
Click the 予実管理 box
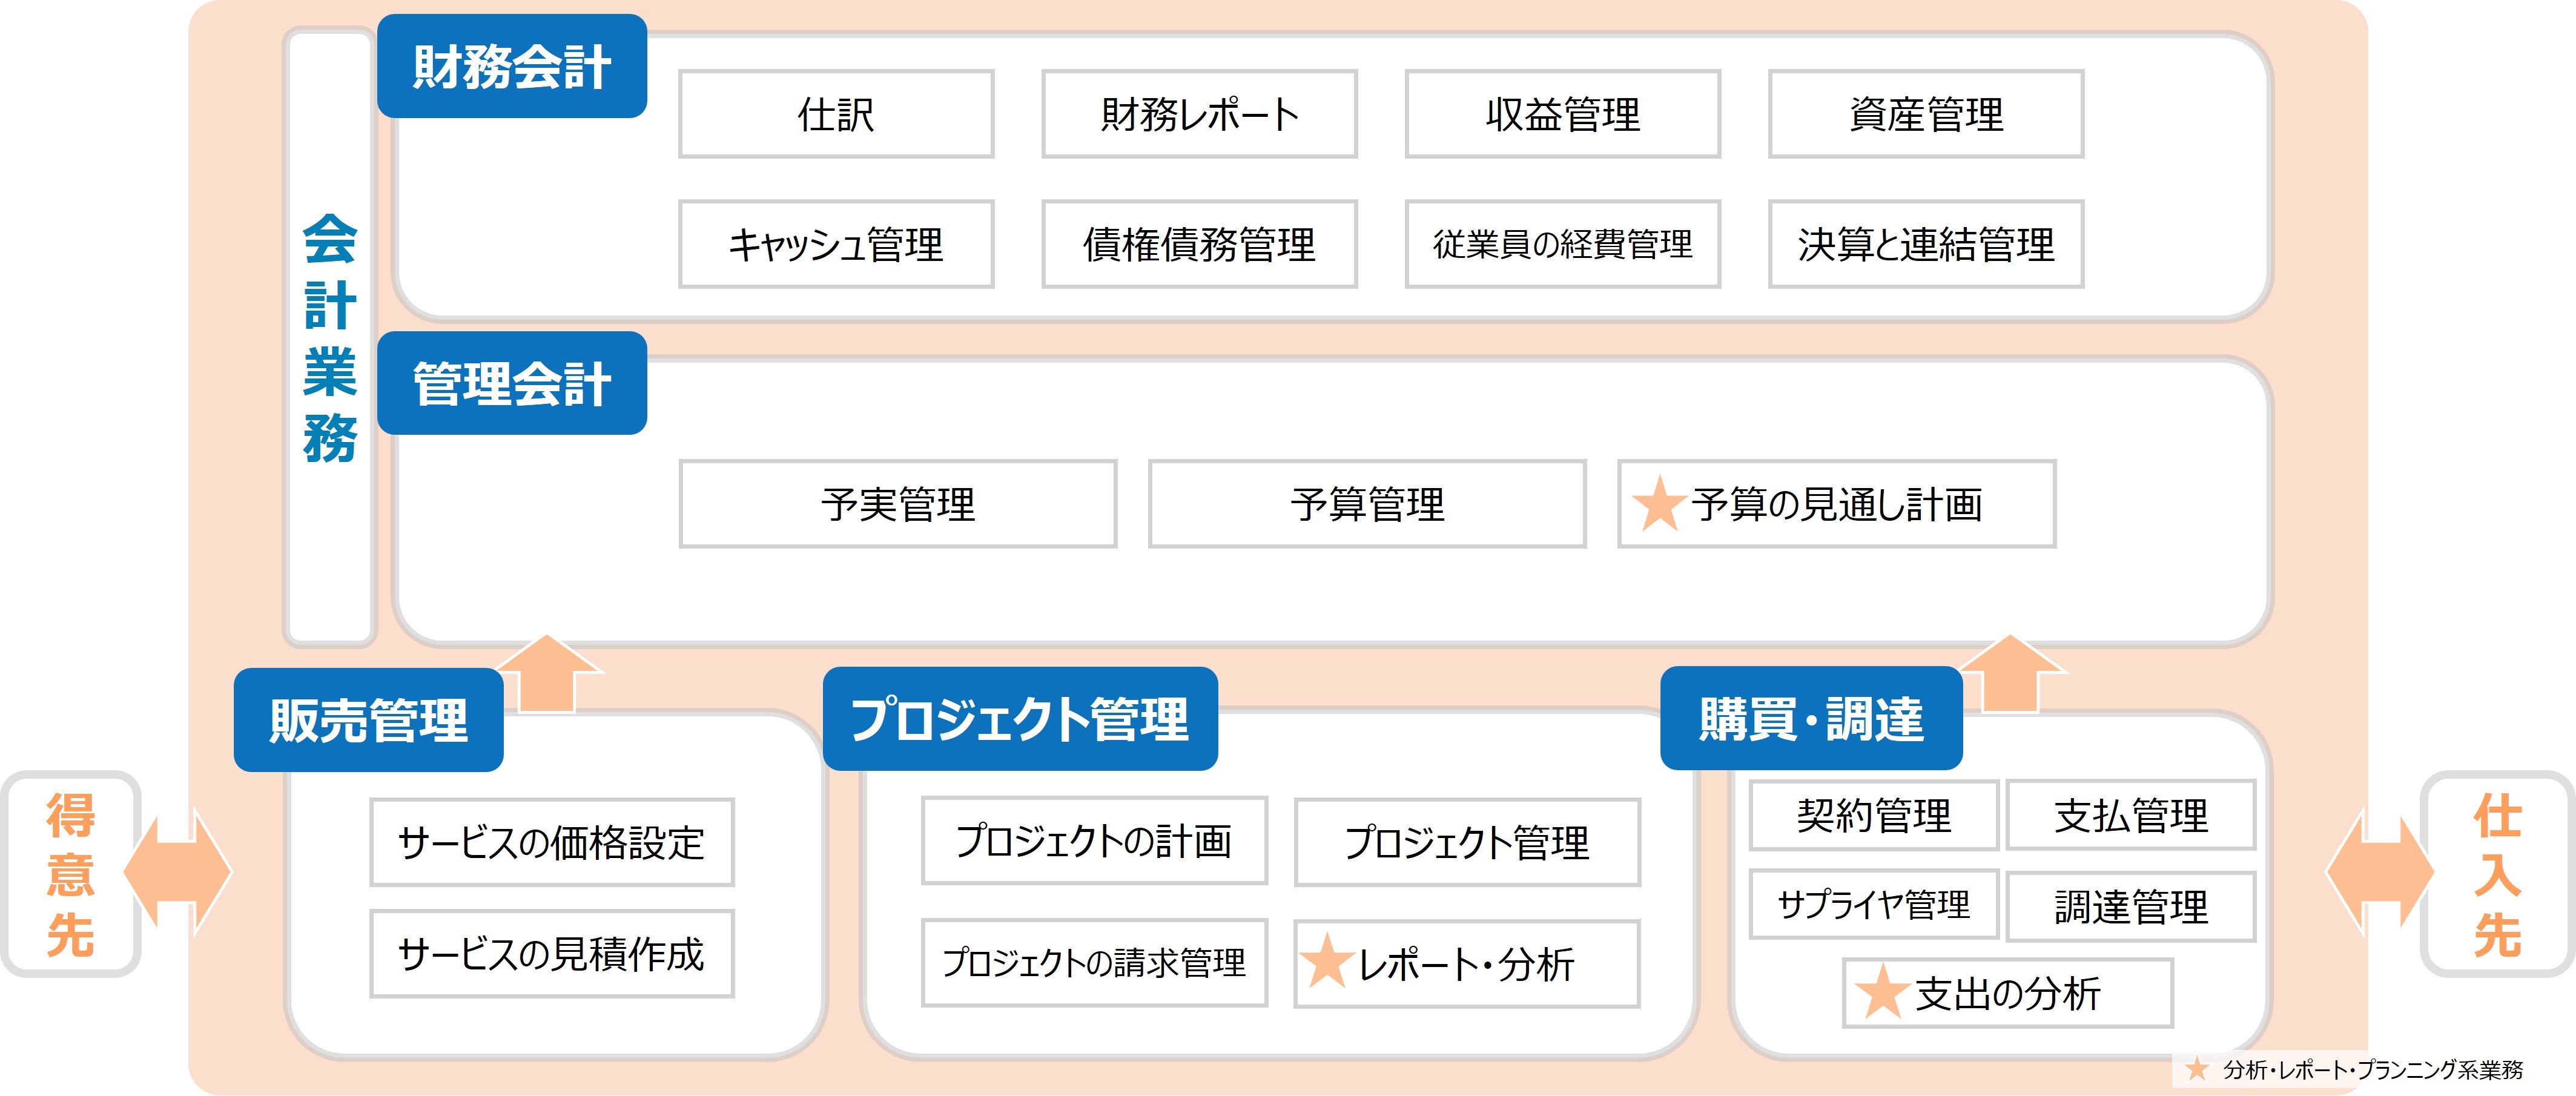click(x=897, y=504)
